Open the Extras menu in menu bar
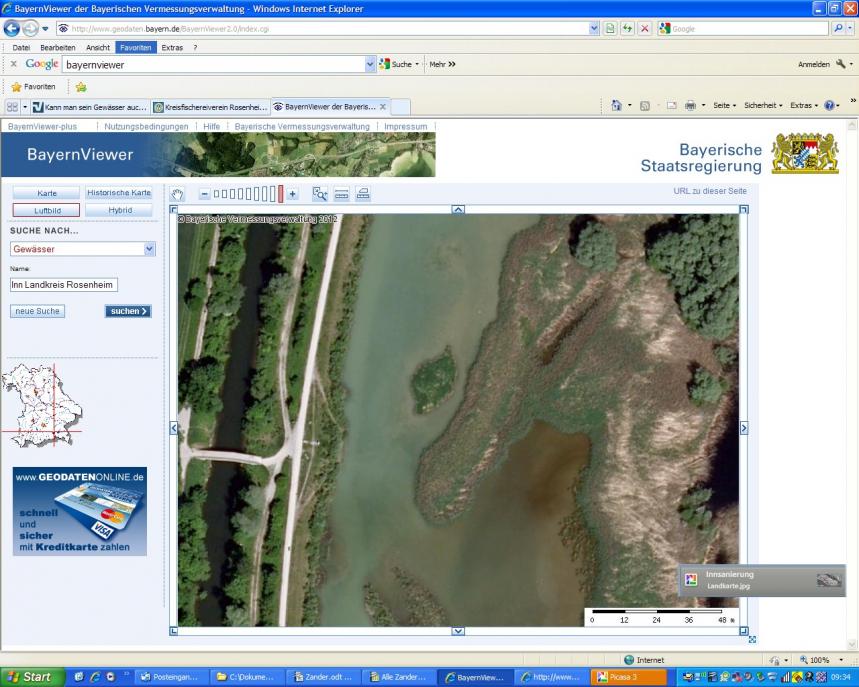Image resolution: width=859 pixels, height=687 pixels. click(x=172, y=48)
